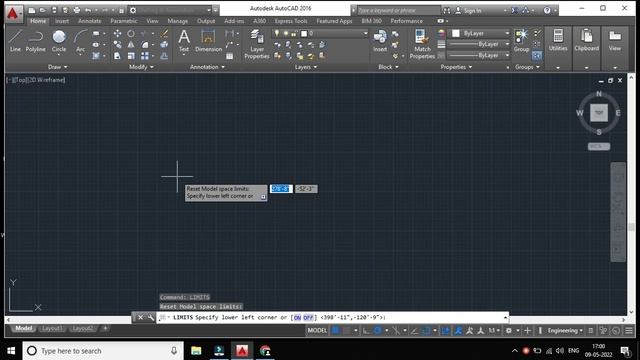Open the Express Tools tab
This screenshot has height=360, width=640.
[291, 21]
